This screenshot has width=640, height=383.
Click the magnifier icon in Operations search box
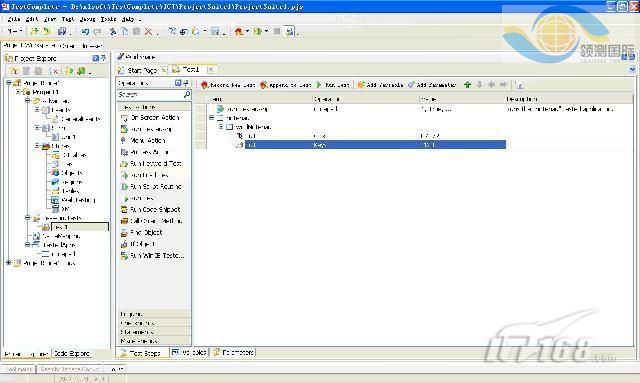tap(187, 94)
